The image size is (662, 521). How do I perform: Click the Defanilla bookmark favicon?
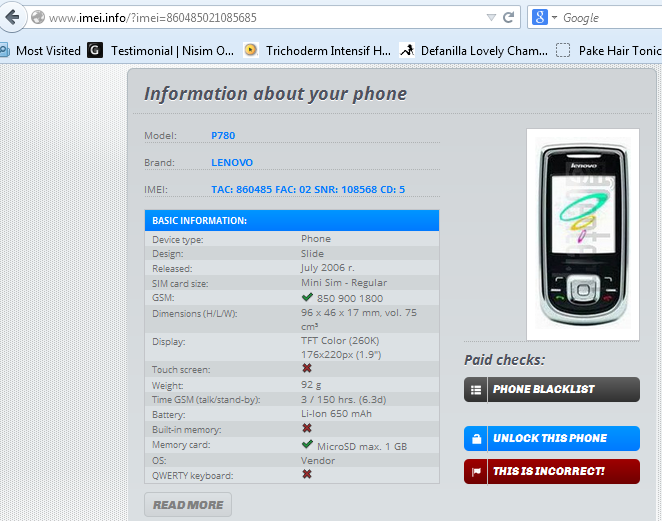click(x=407, y=50)
